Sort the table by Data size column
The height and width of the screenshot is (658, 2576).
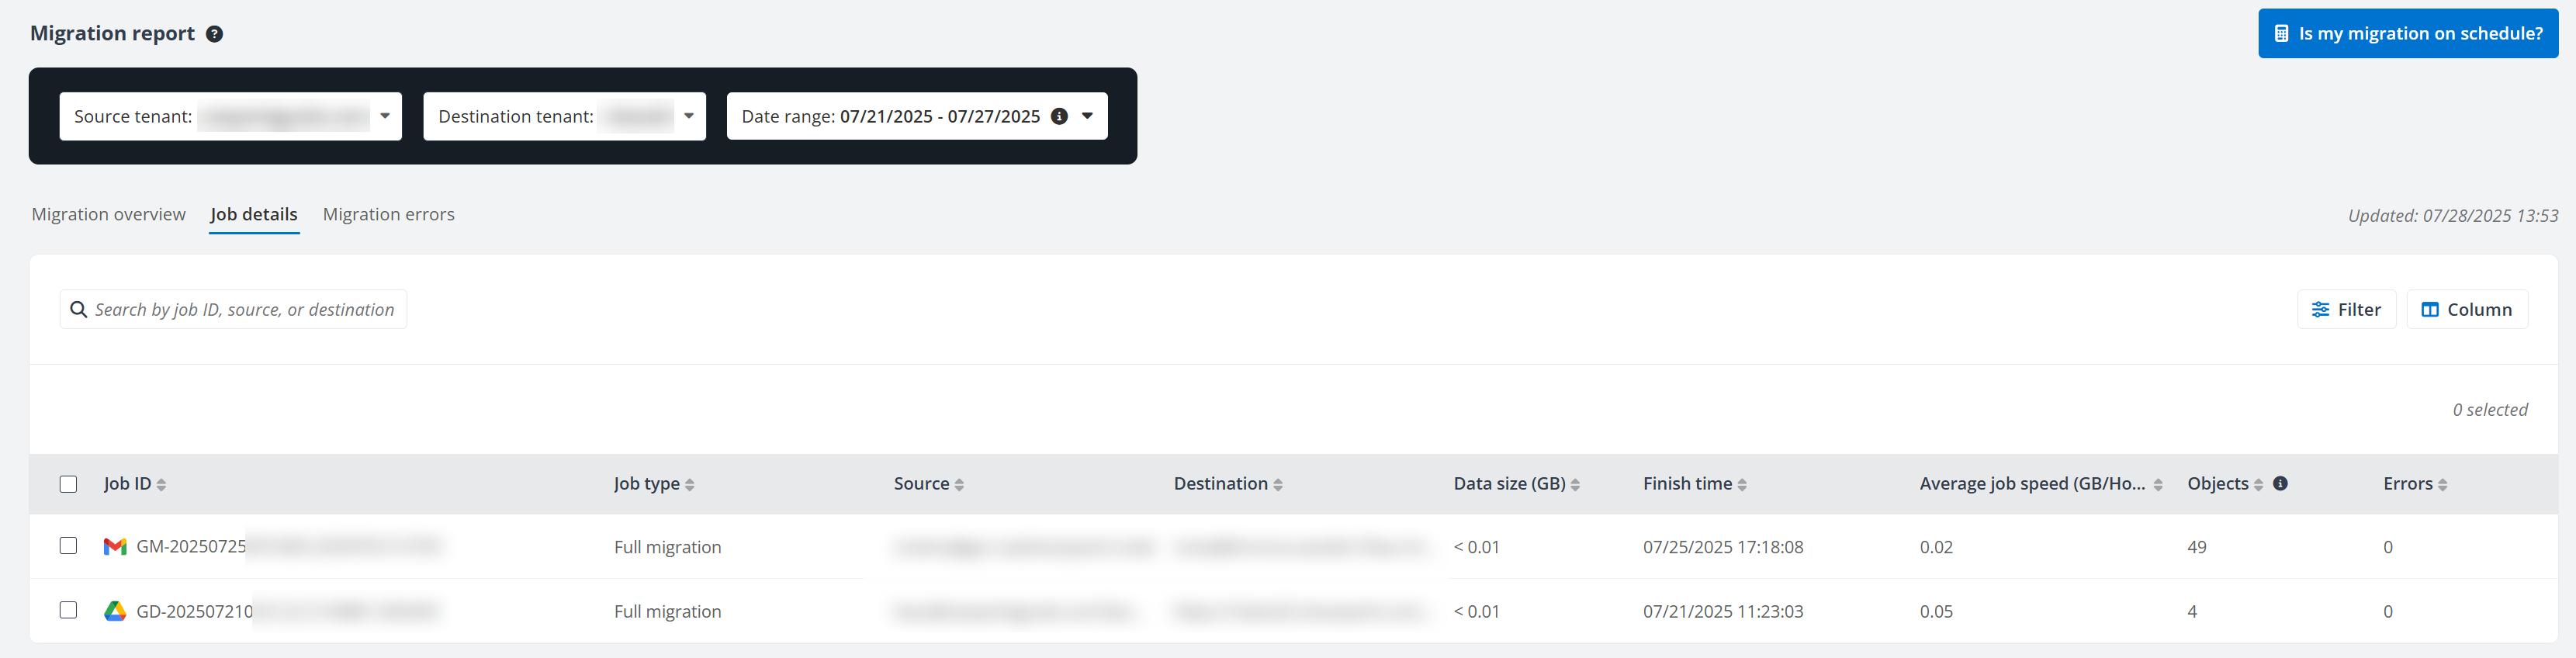(x=1576, y=483)
